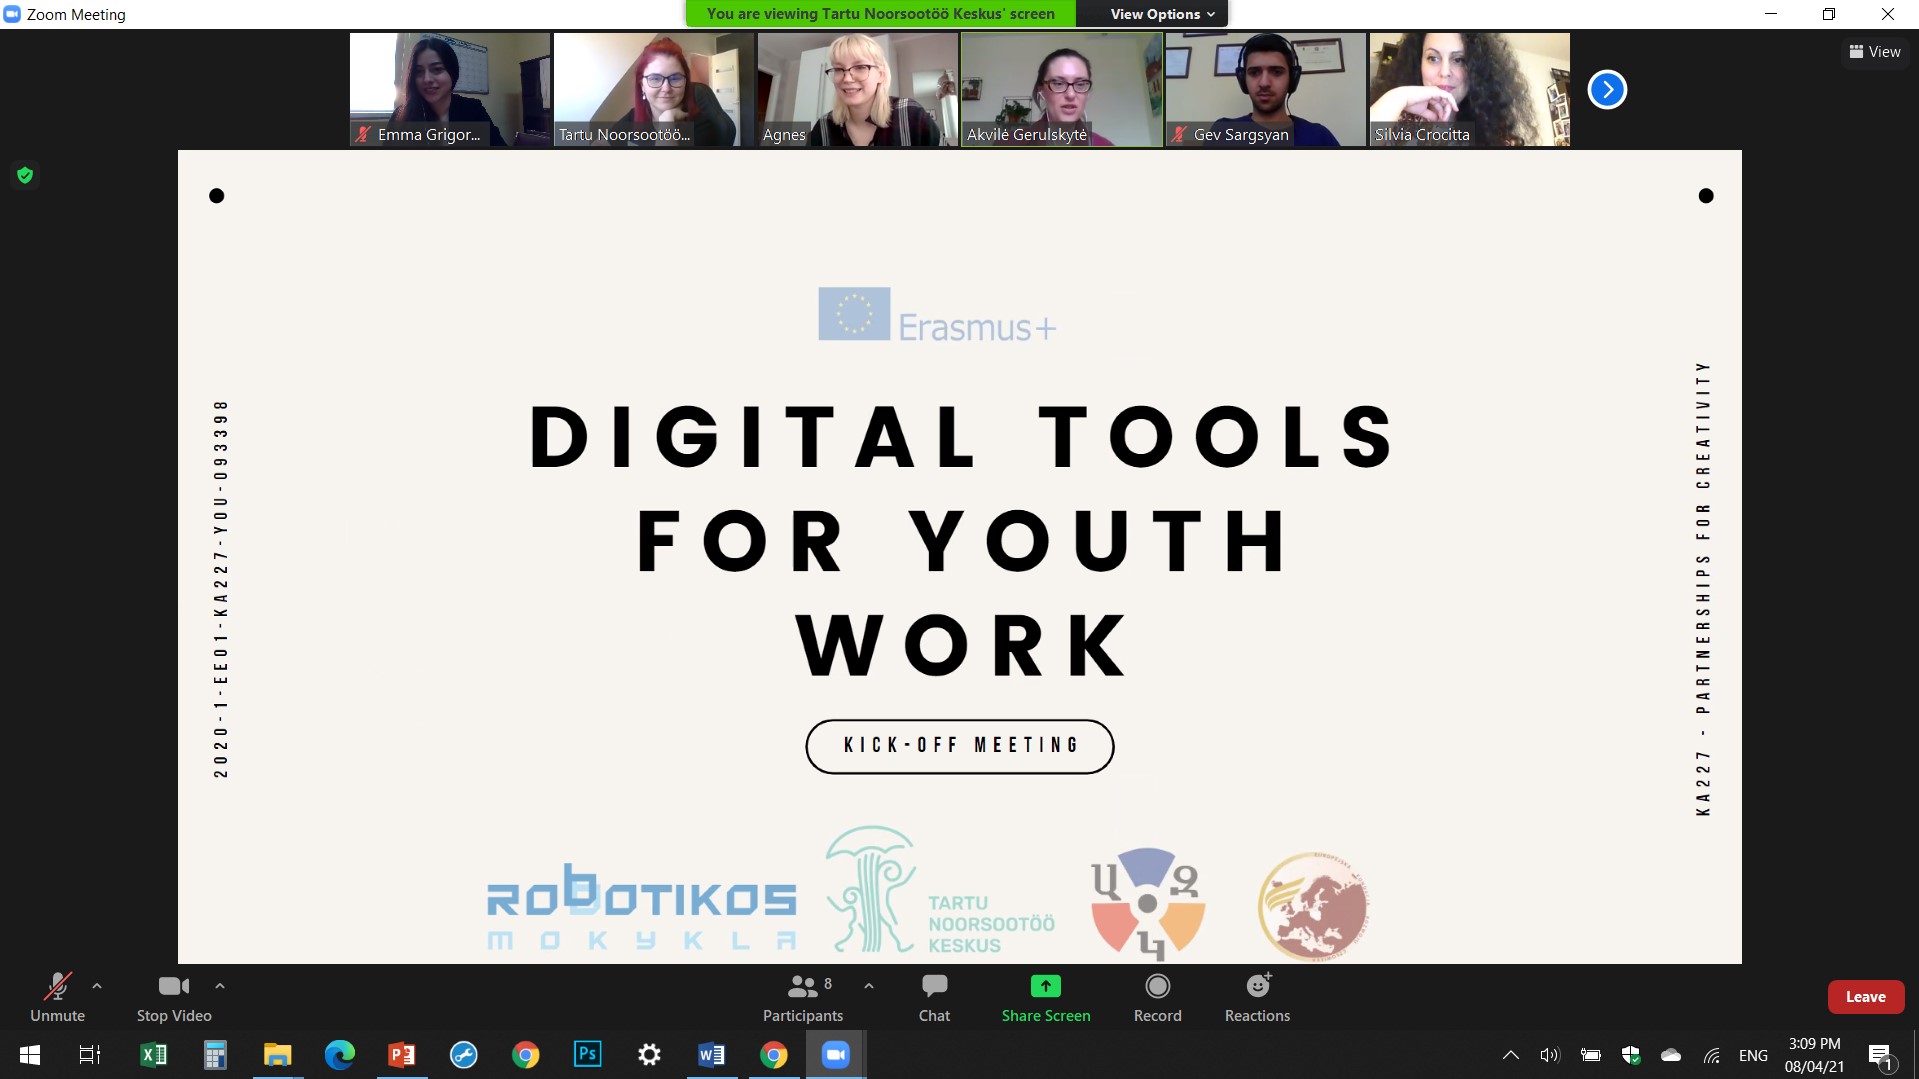The image size is (1919, 1079).
Task: Open Windows Security shield tray icon
Action: click(x=1631, y=1055)
